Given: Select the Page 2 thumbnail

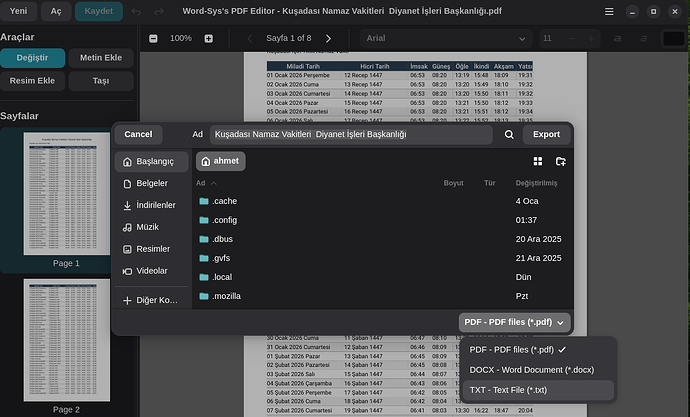Looking at the screenshot, I should click(x=66, y=340).
